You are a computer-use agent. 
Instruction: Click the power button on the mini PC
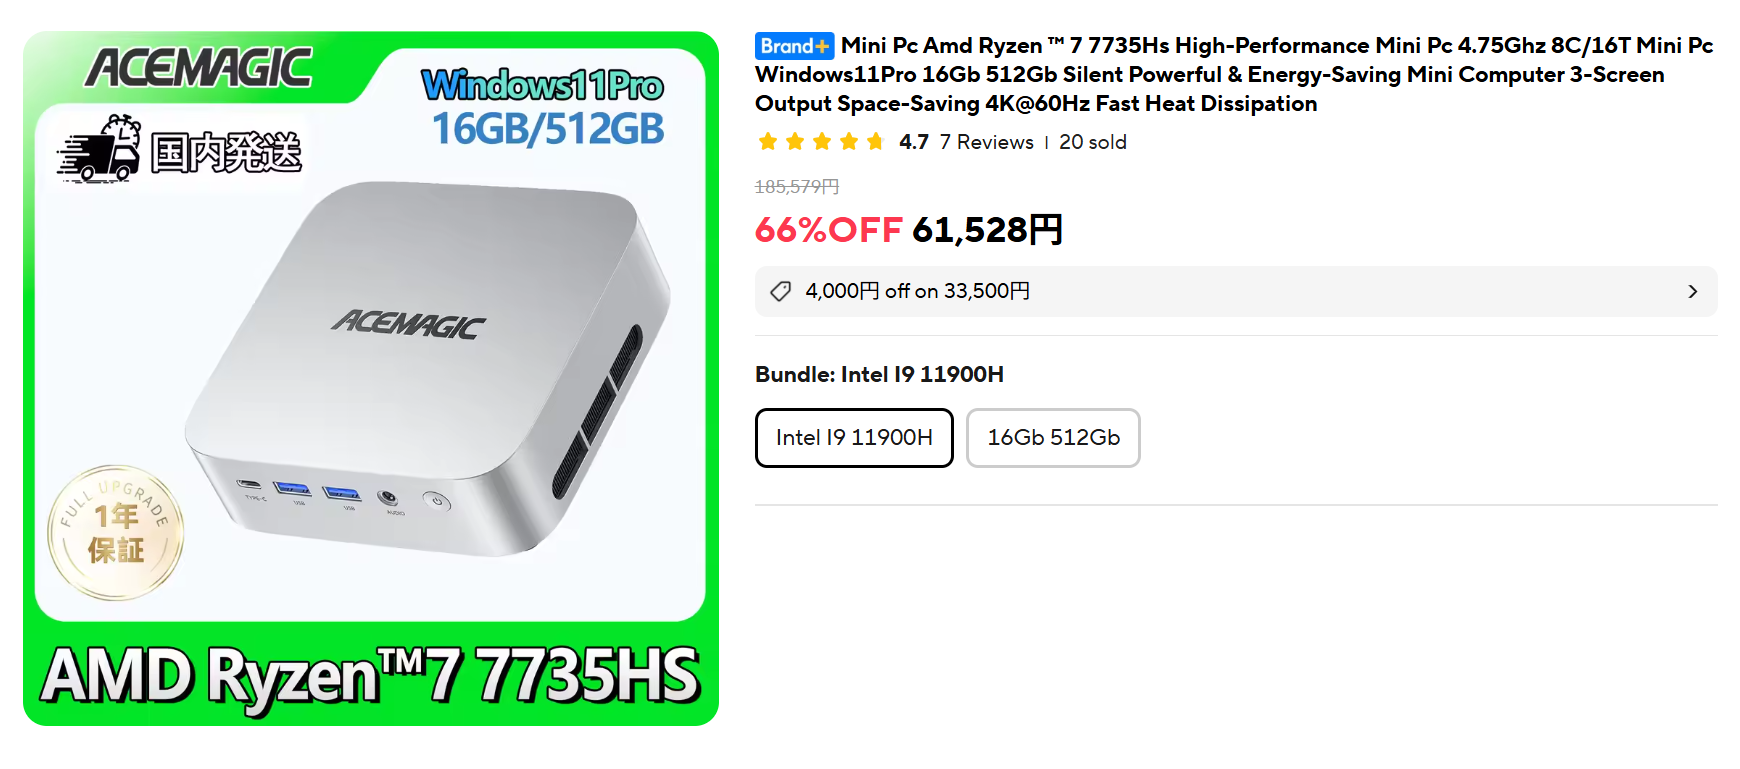(x=436, y=501)
